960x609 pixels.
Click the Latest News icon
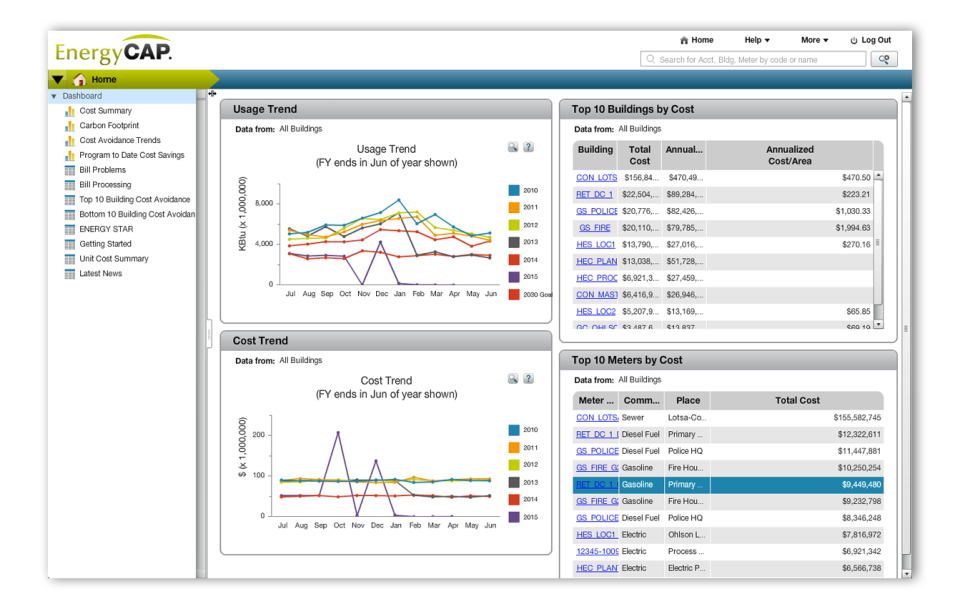70,274
